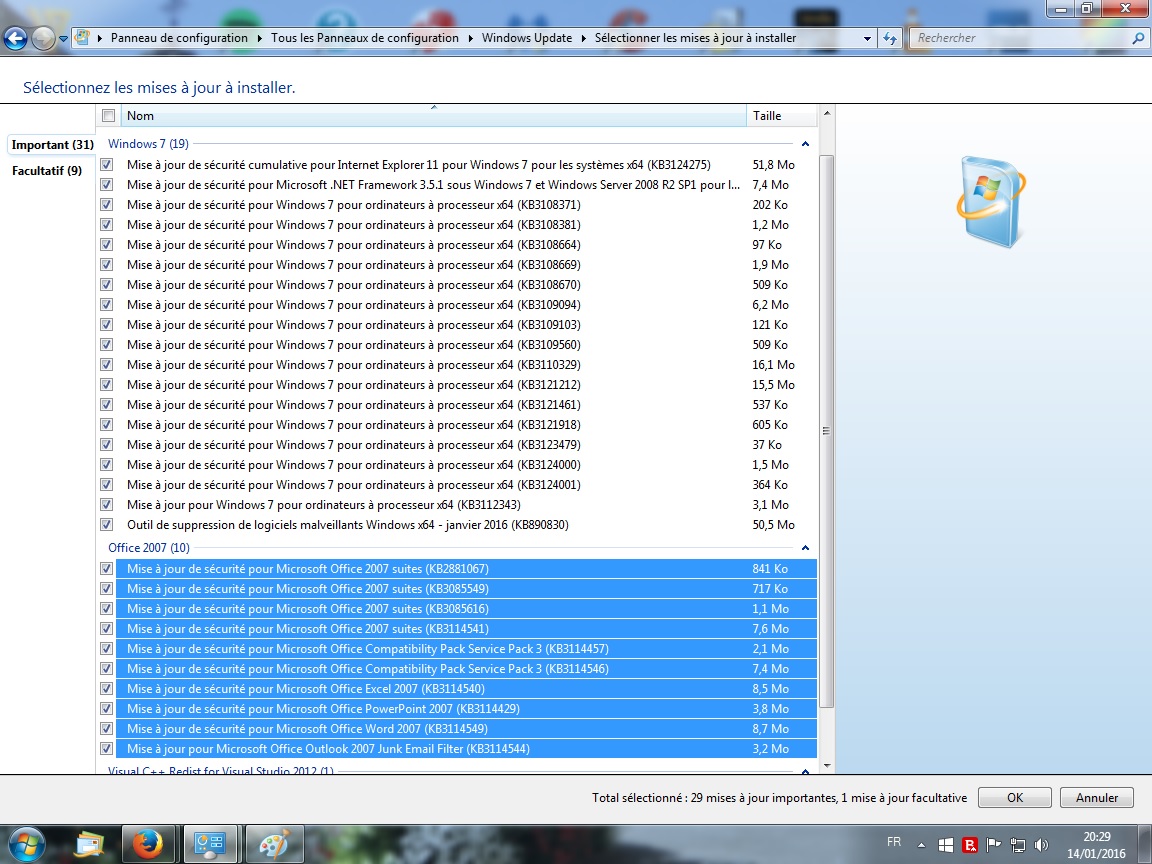The height and width of the screenshot is (864, 1152).
Task: Click the FR language indicator
Action: point(894,842)
